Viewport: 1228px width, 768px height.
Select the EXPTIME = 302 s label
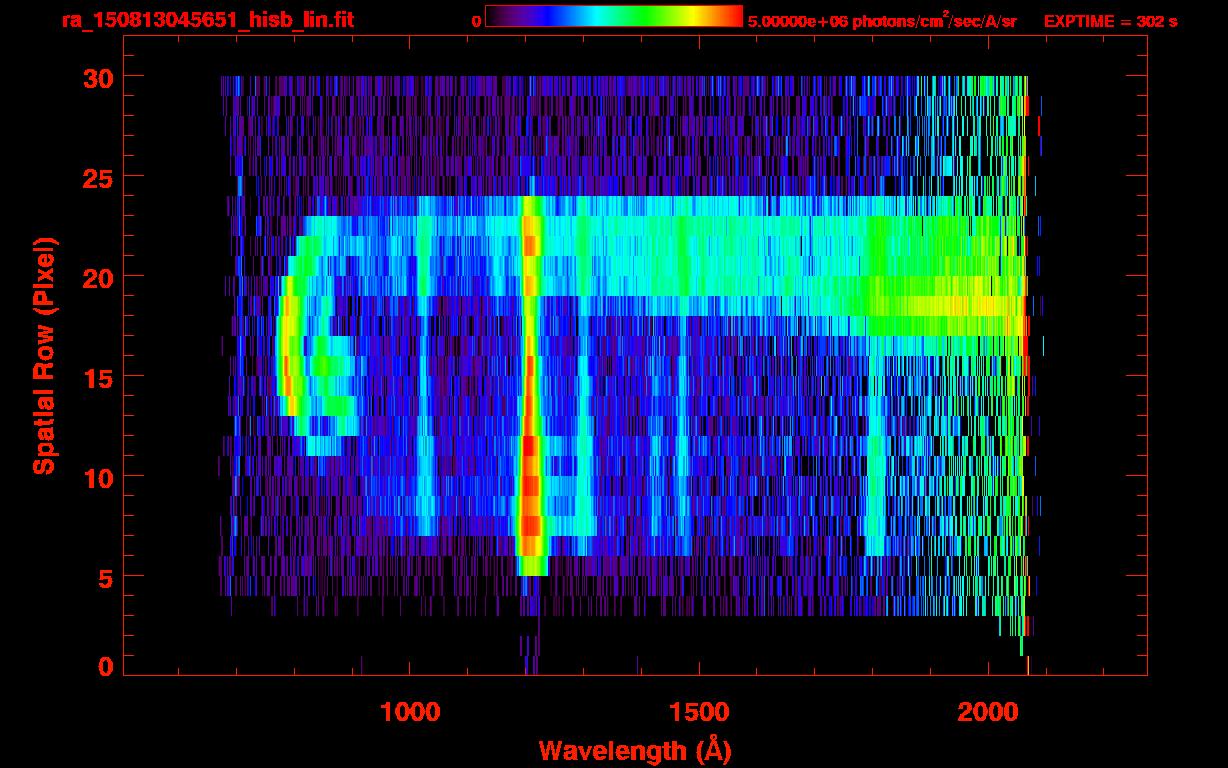[1110, 21]
